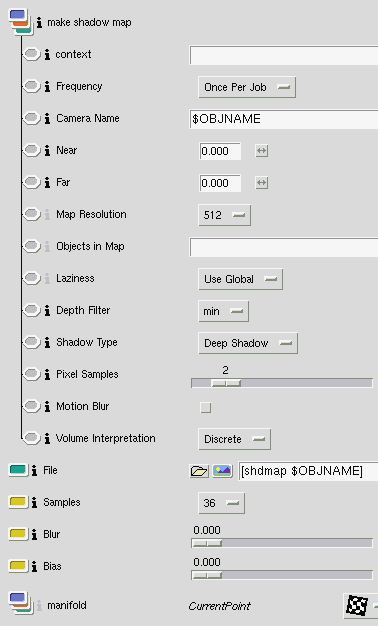Click the Depth Filter connection plug
The image size is (378, 626).
(x=32, y=309)
